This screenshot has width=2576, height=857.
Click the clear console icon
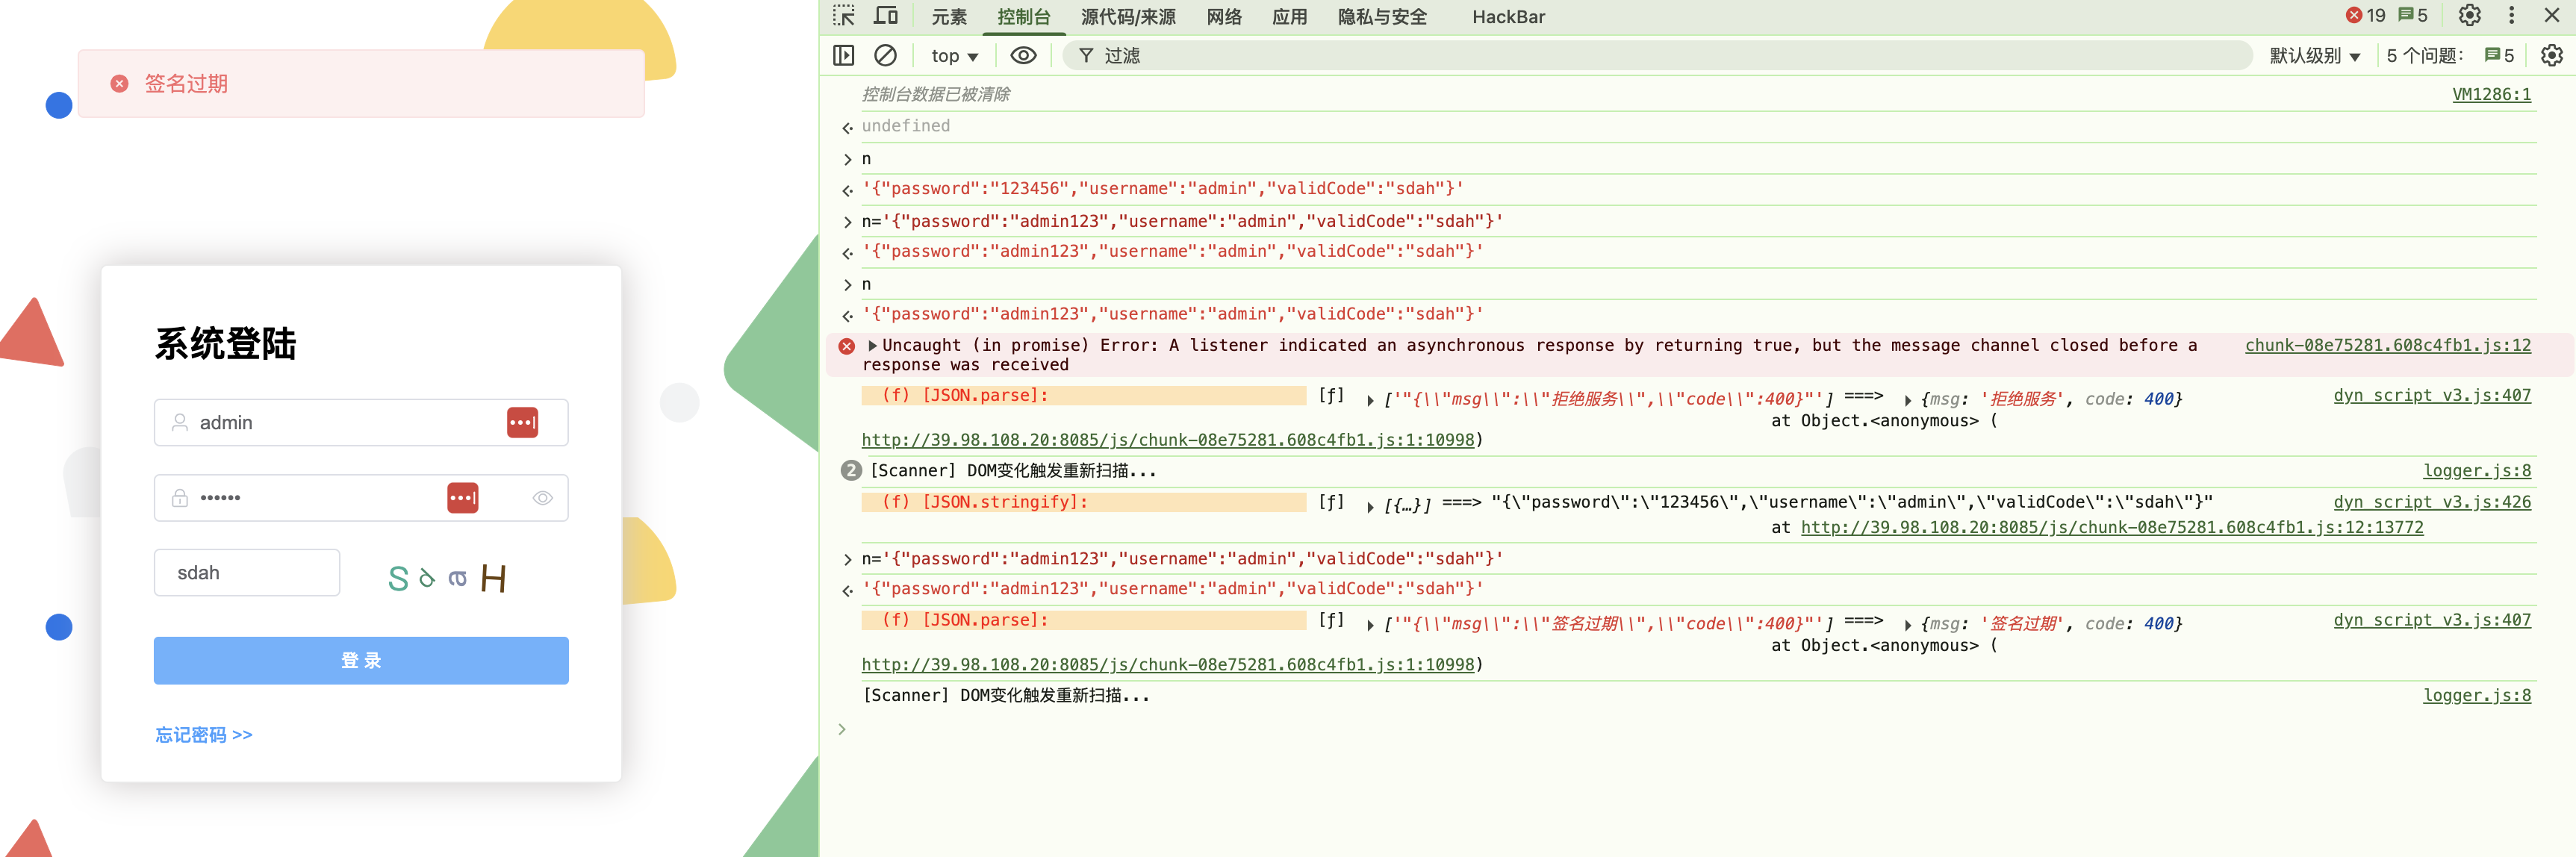pyautogui.click(x=885, y=55)
